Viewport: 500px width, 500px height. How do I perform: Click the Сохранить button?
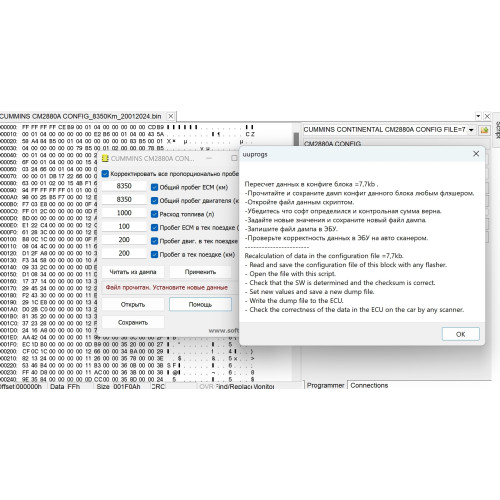[133, 322]
